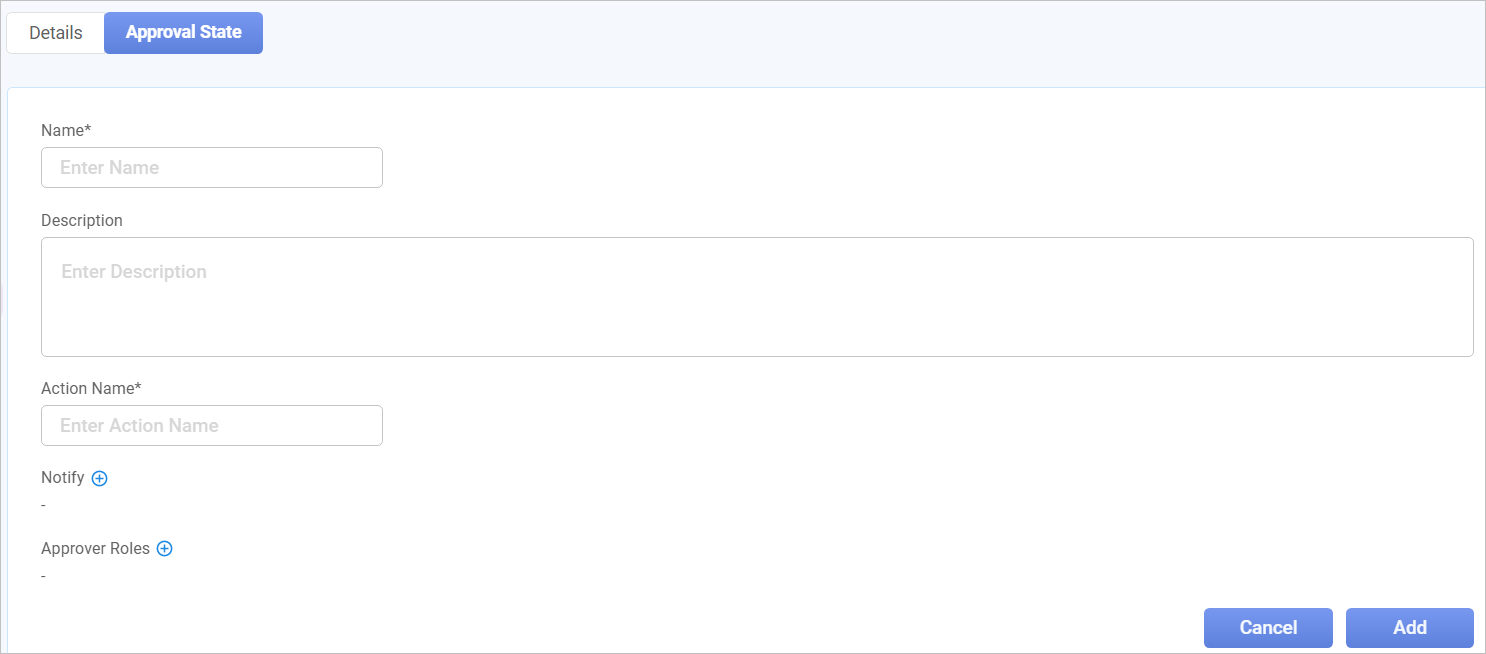Click the plus icon beside Approver Roles
The height and width of the screenshot is (654, 1486).
point(165,549)
